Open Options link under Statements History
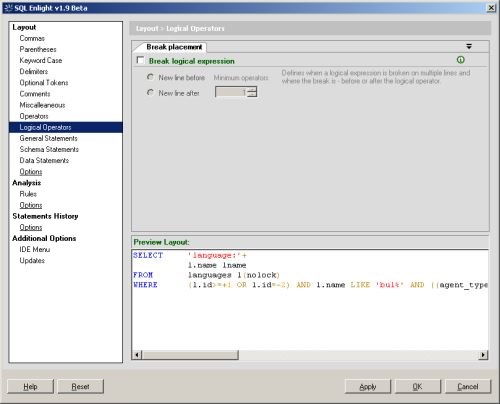Image resolution: width=500 pixels, height=404 pixels. 31,227
